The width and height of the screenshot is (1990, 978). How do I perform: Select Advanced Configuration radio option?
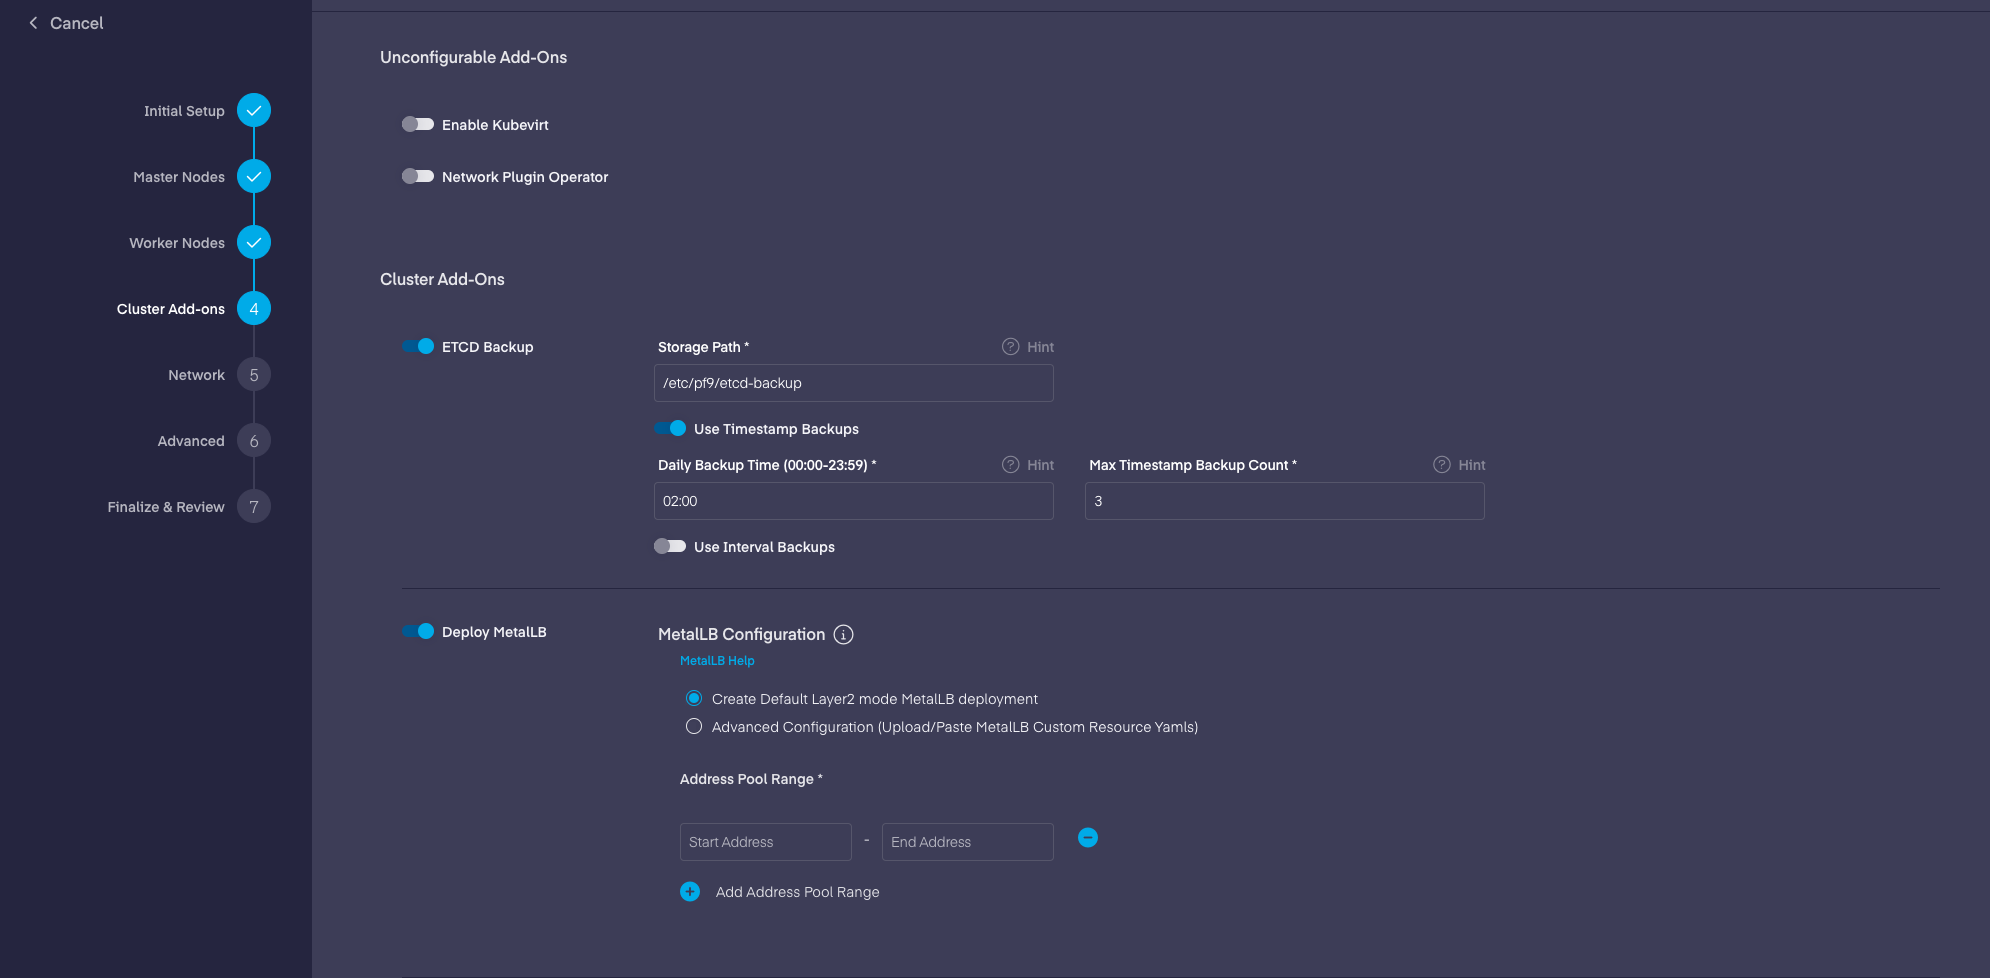click(694, 727)
